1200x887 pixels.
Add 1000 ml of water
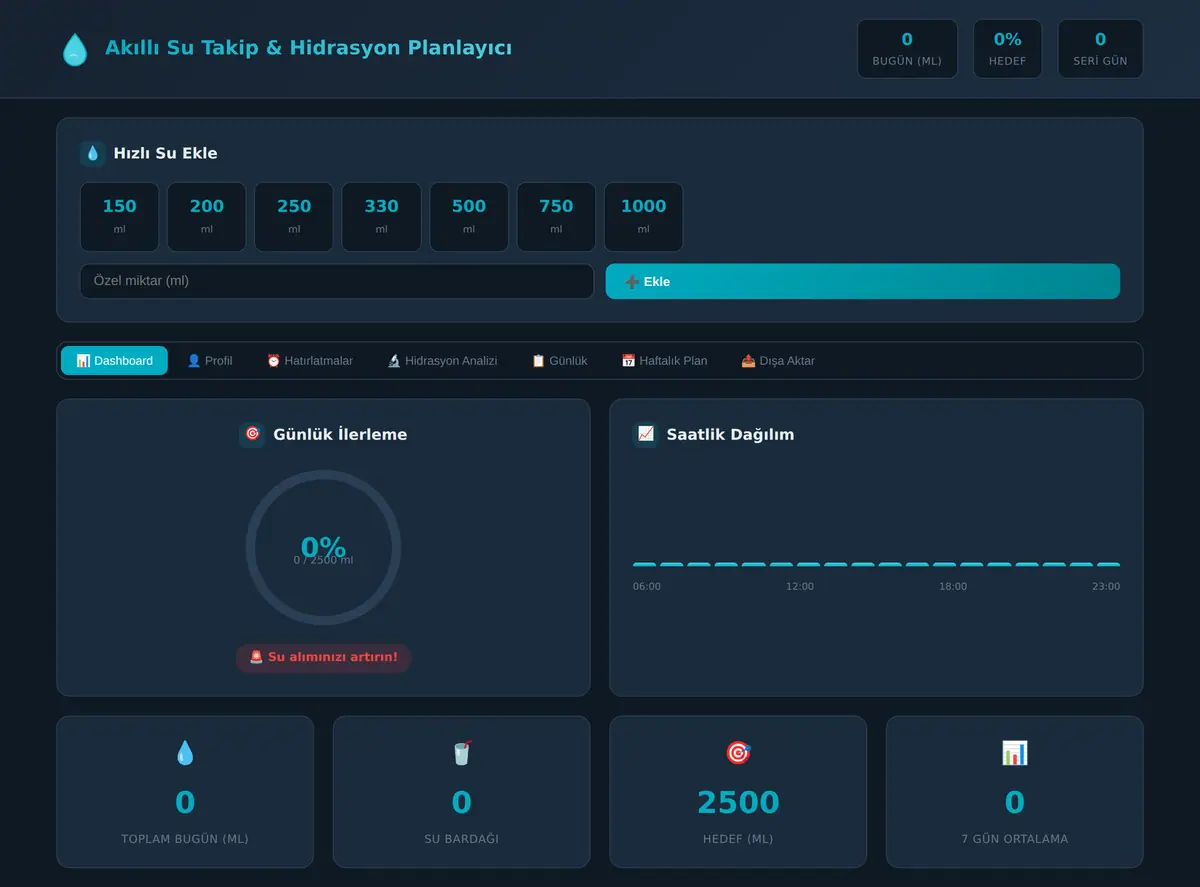point(643,217)
